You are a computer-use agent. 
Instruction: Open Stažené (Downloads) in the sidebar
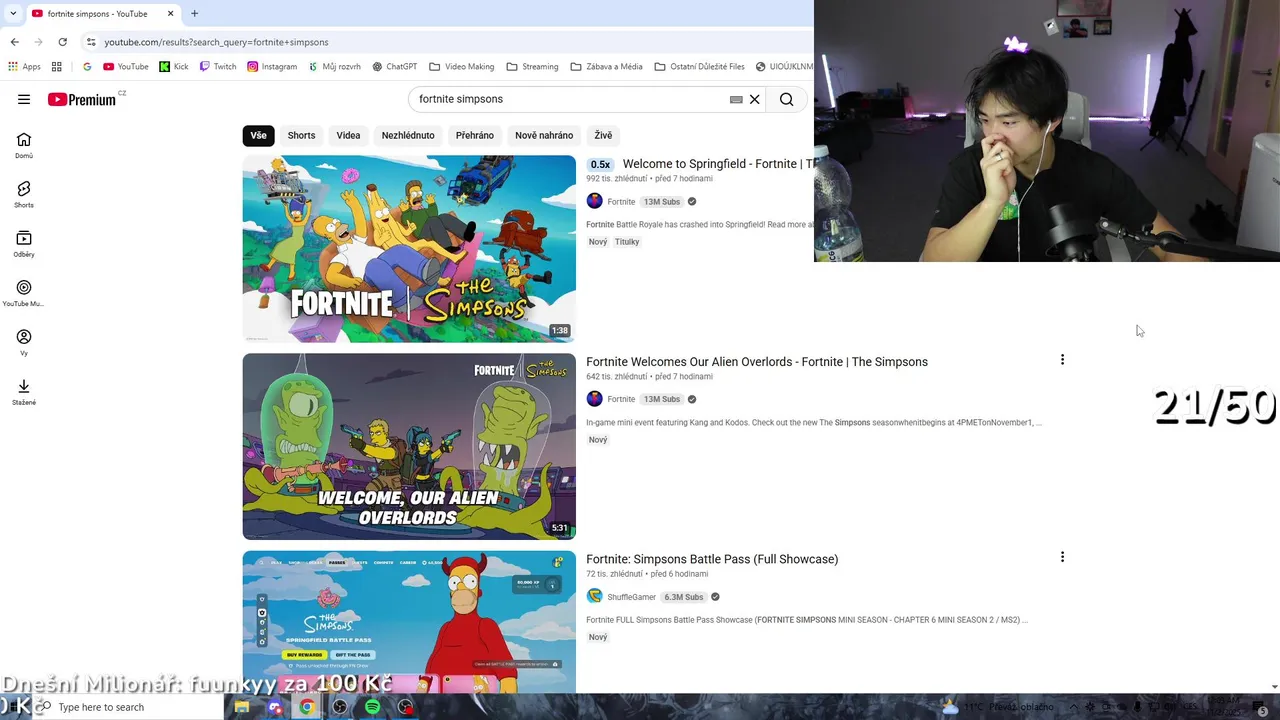(24, 392)
